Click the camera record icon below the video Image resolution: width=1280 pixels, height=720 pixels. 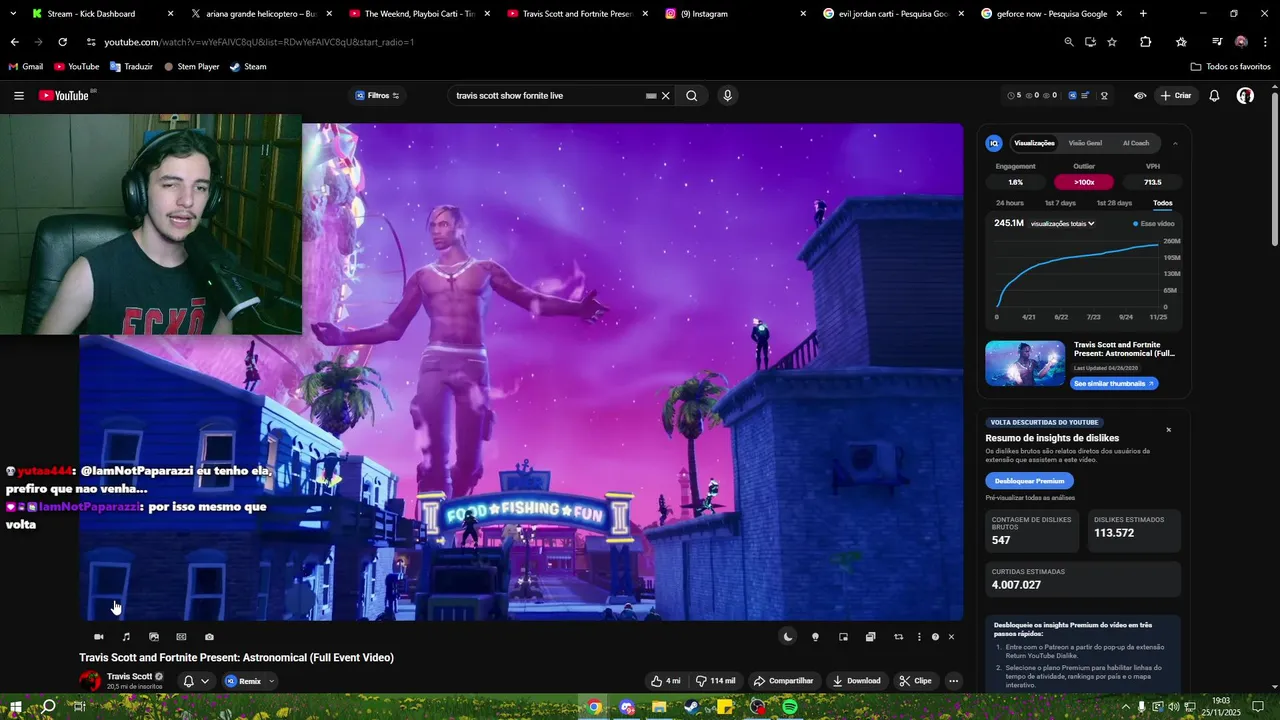(99, 637)
